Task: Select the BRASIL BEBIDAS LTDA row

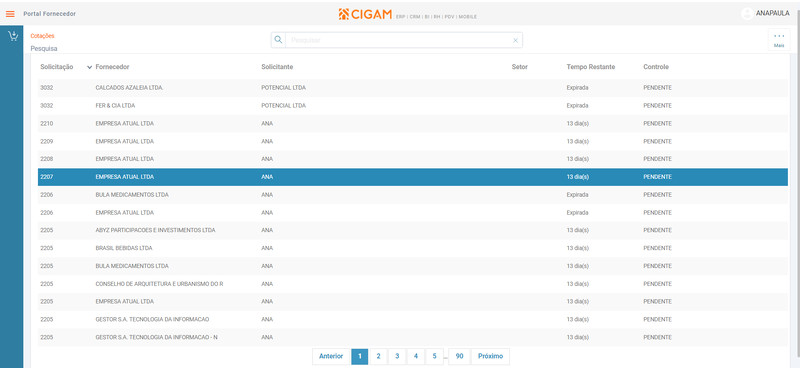Action: (x=413, y=248)
